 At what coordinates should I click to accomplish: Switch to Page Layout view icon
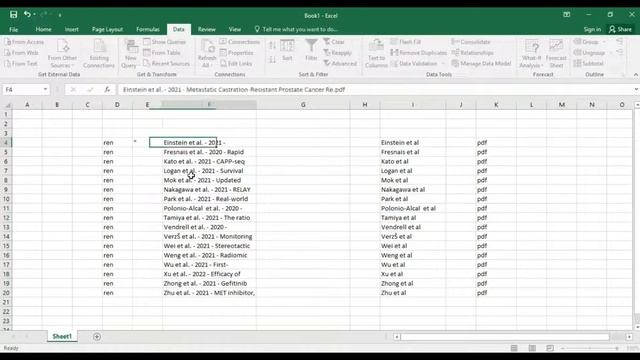532,348
